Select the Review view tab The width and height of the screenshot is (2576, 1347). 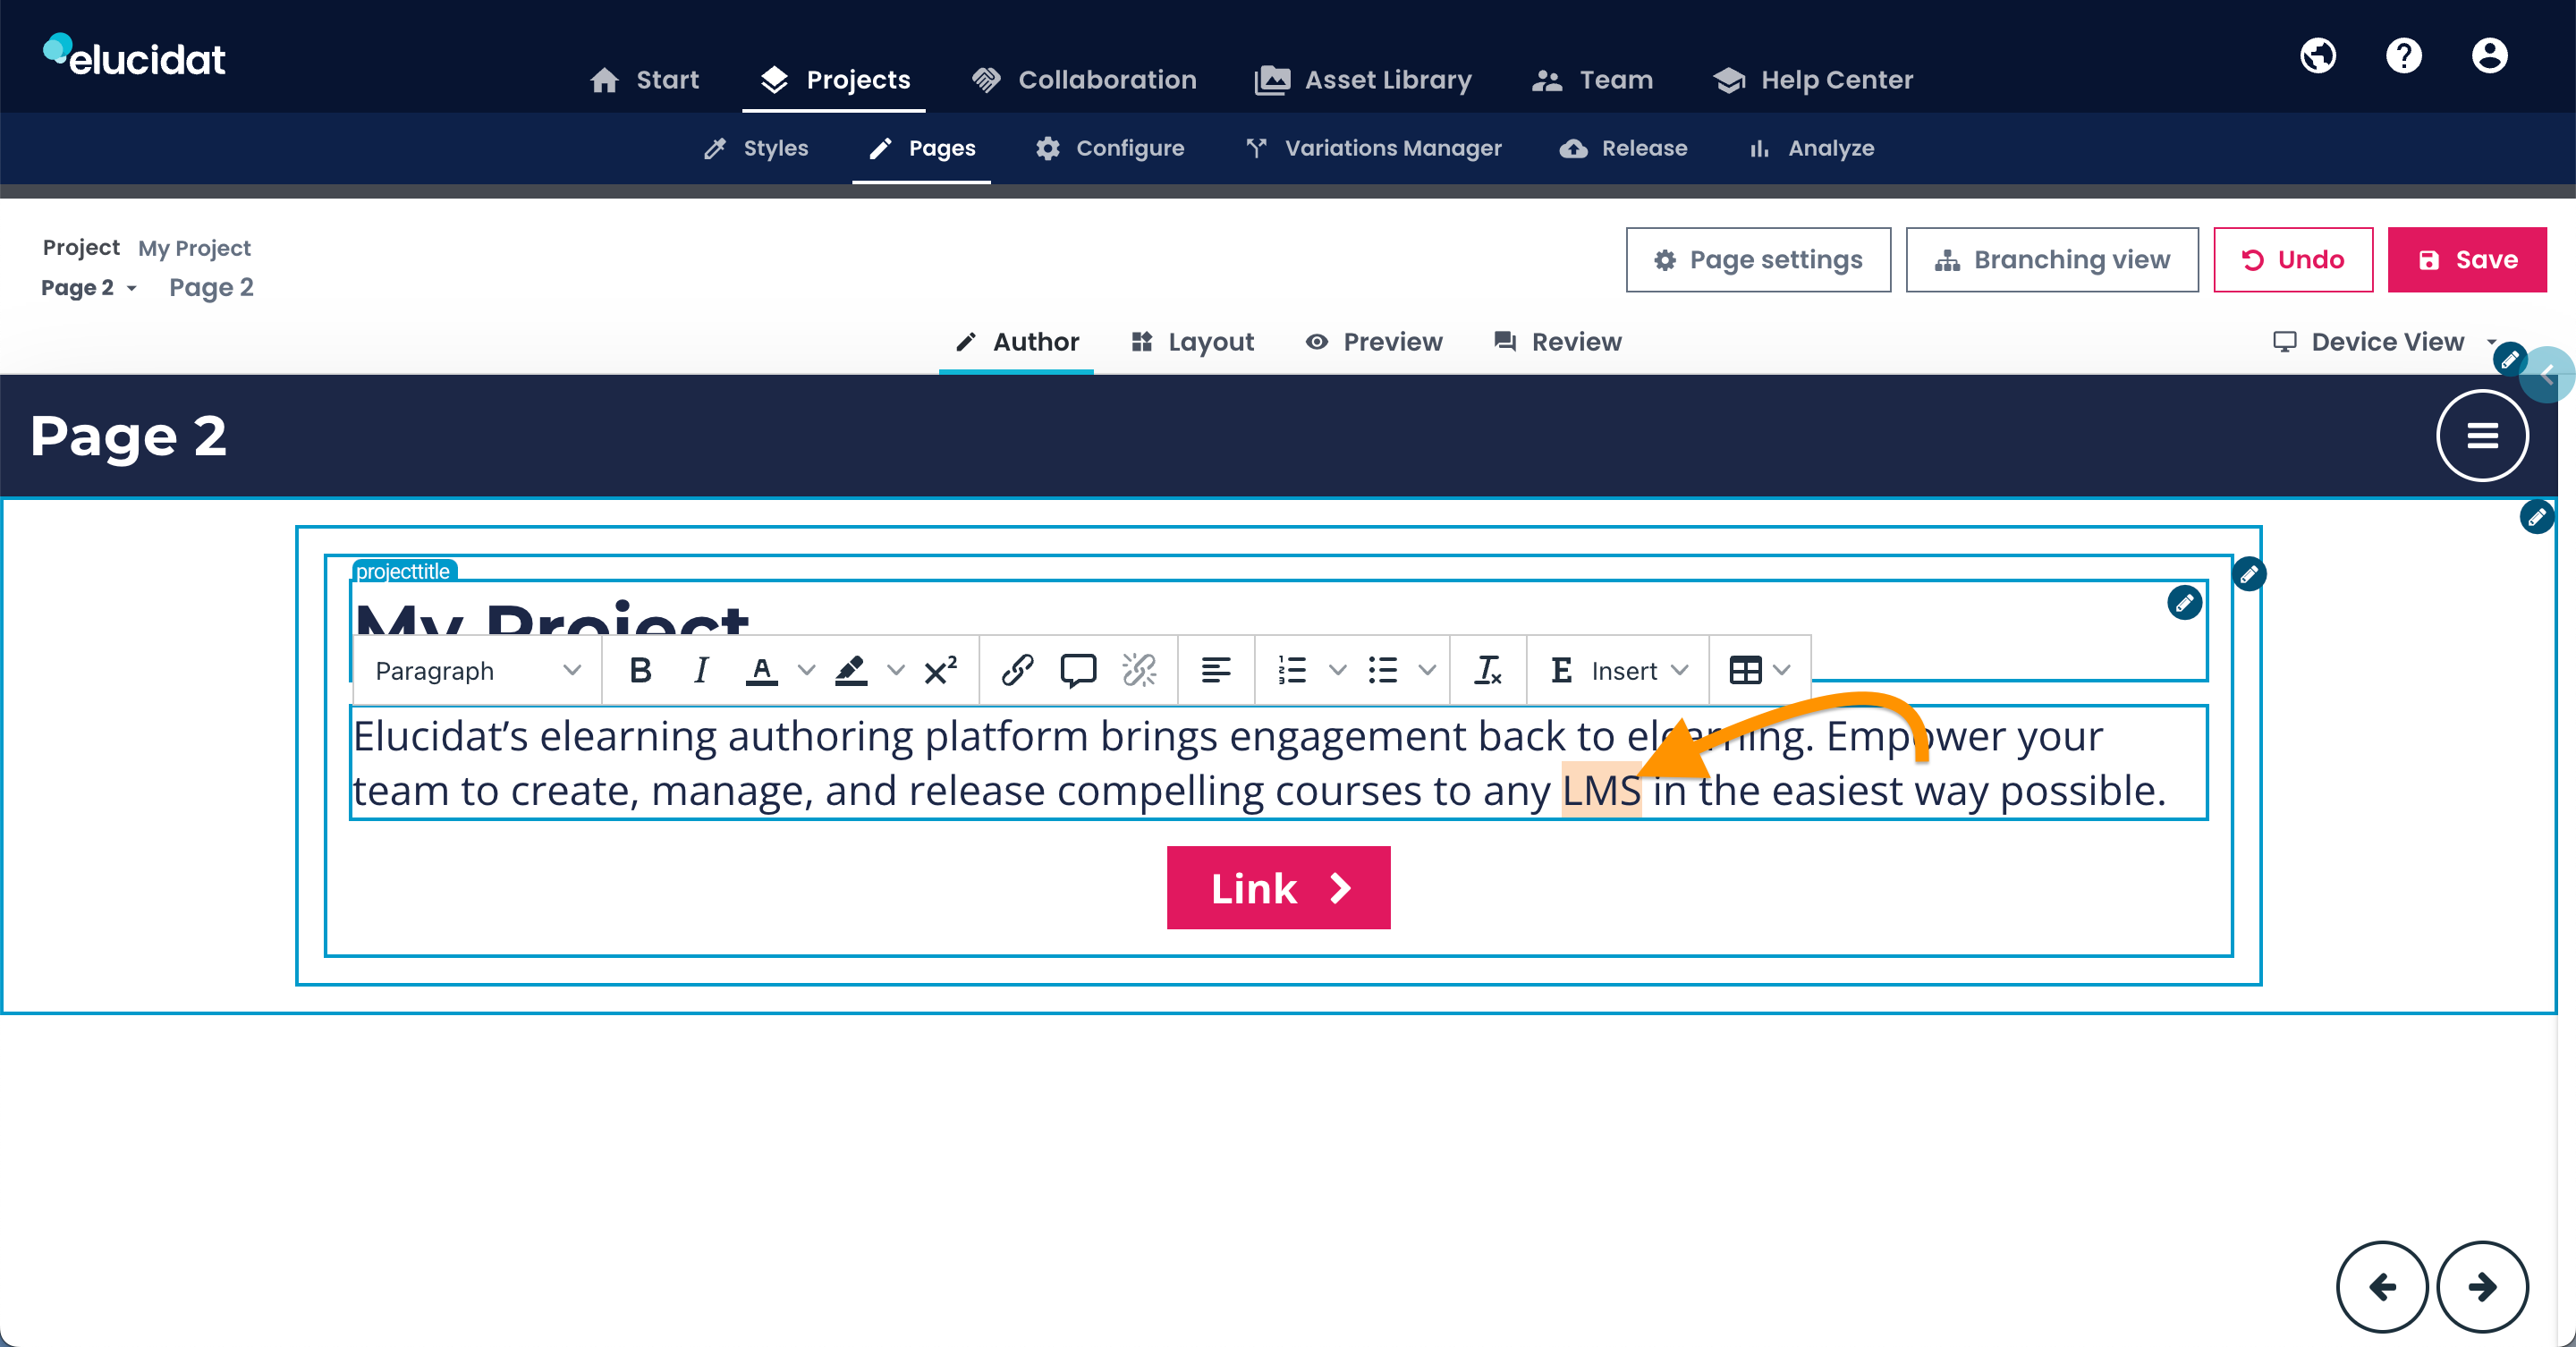click(x=1557, y=342)
